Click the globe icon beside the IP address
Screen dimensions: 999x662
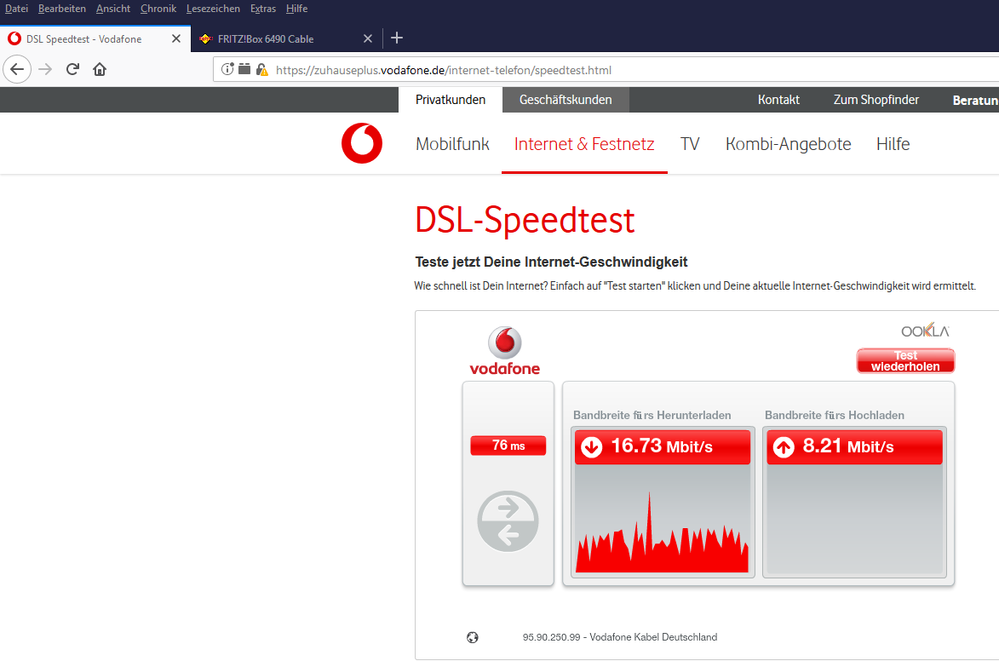coord(472,637)
